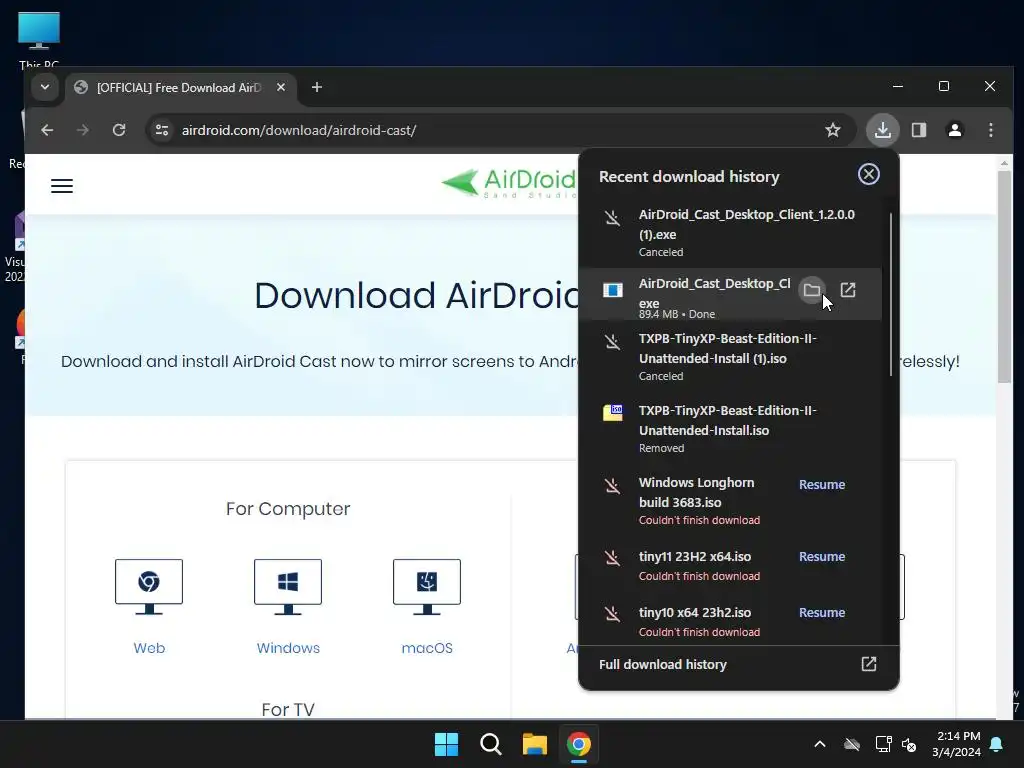Click the completed AirDroid_Cast_Desktop exe file icon
1024x768 pixels.
613,290
